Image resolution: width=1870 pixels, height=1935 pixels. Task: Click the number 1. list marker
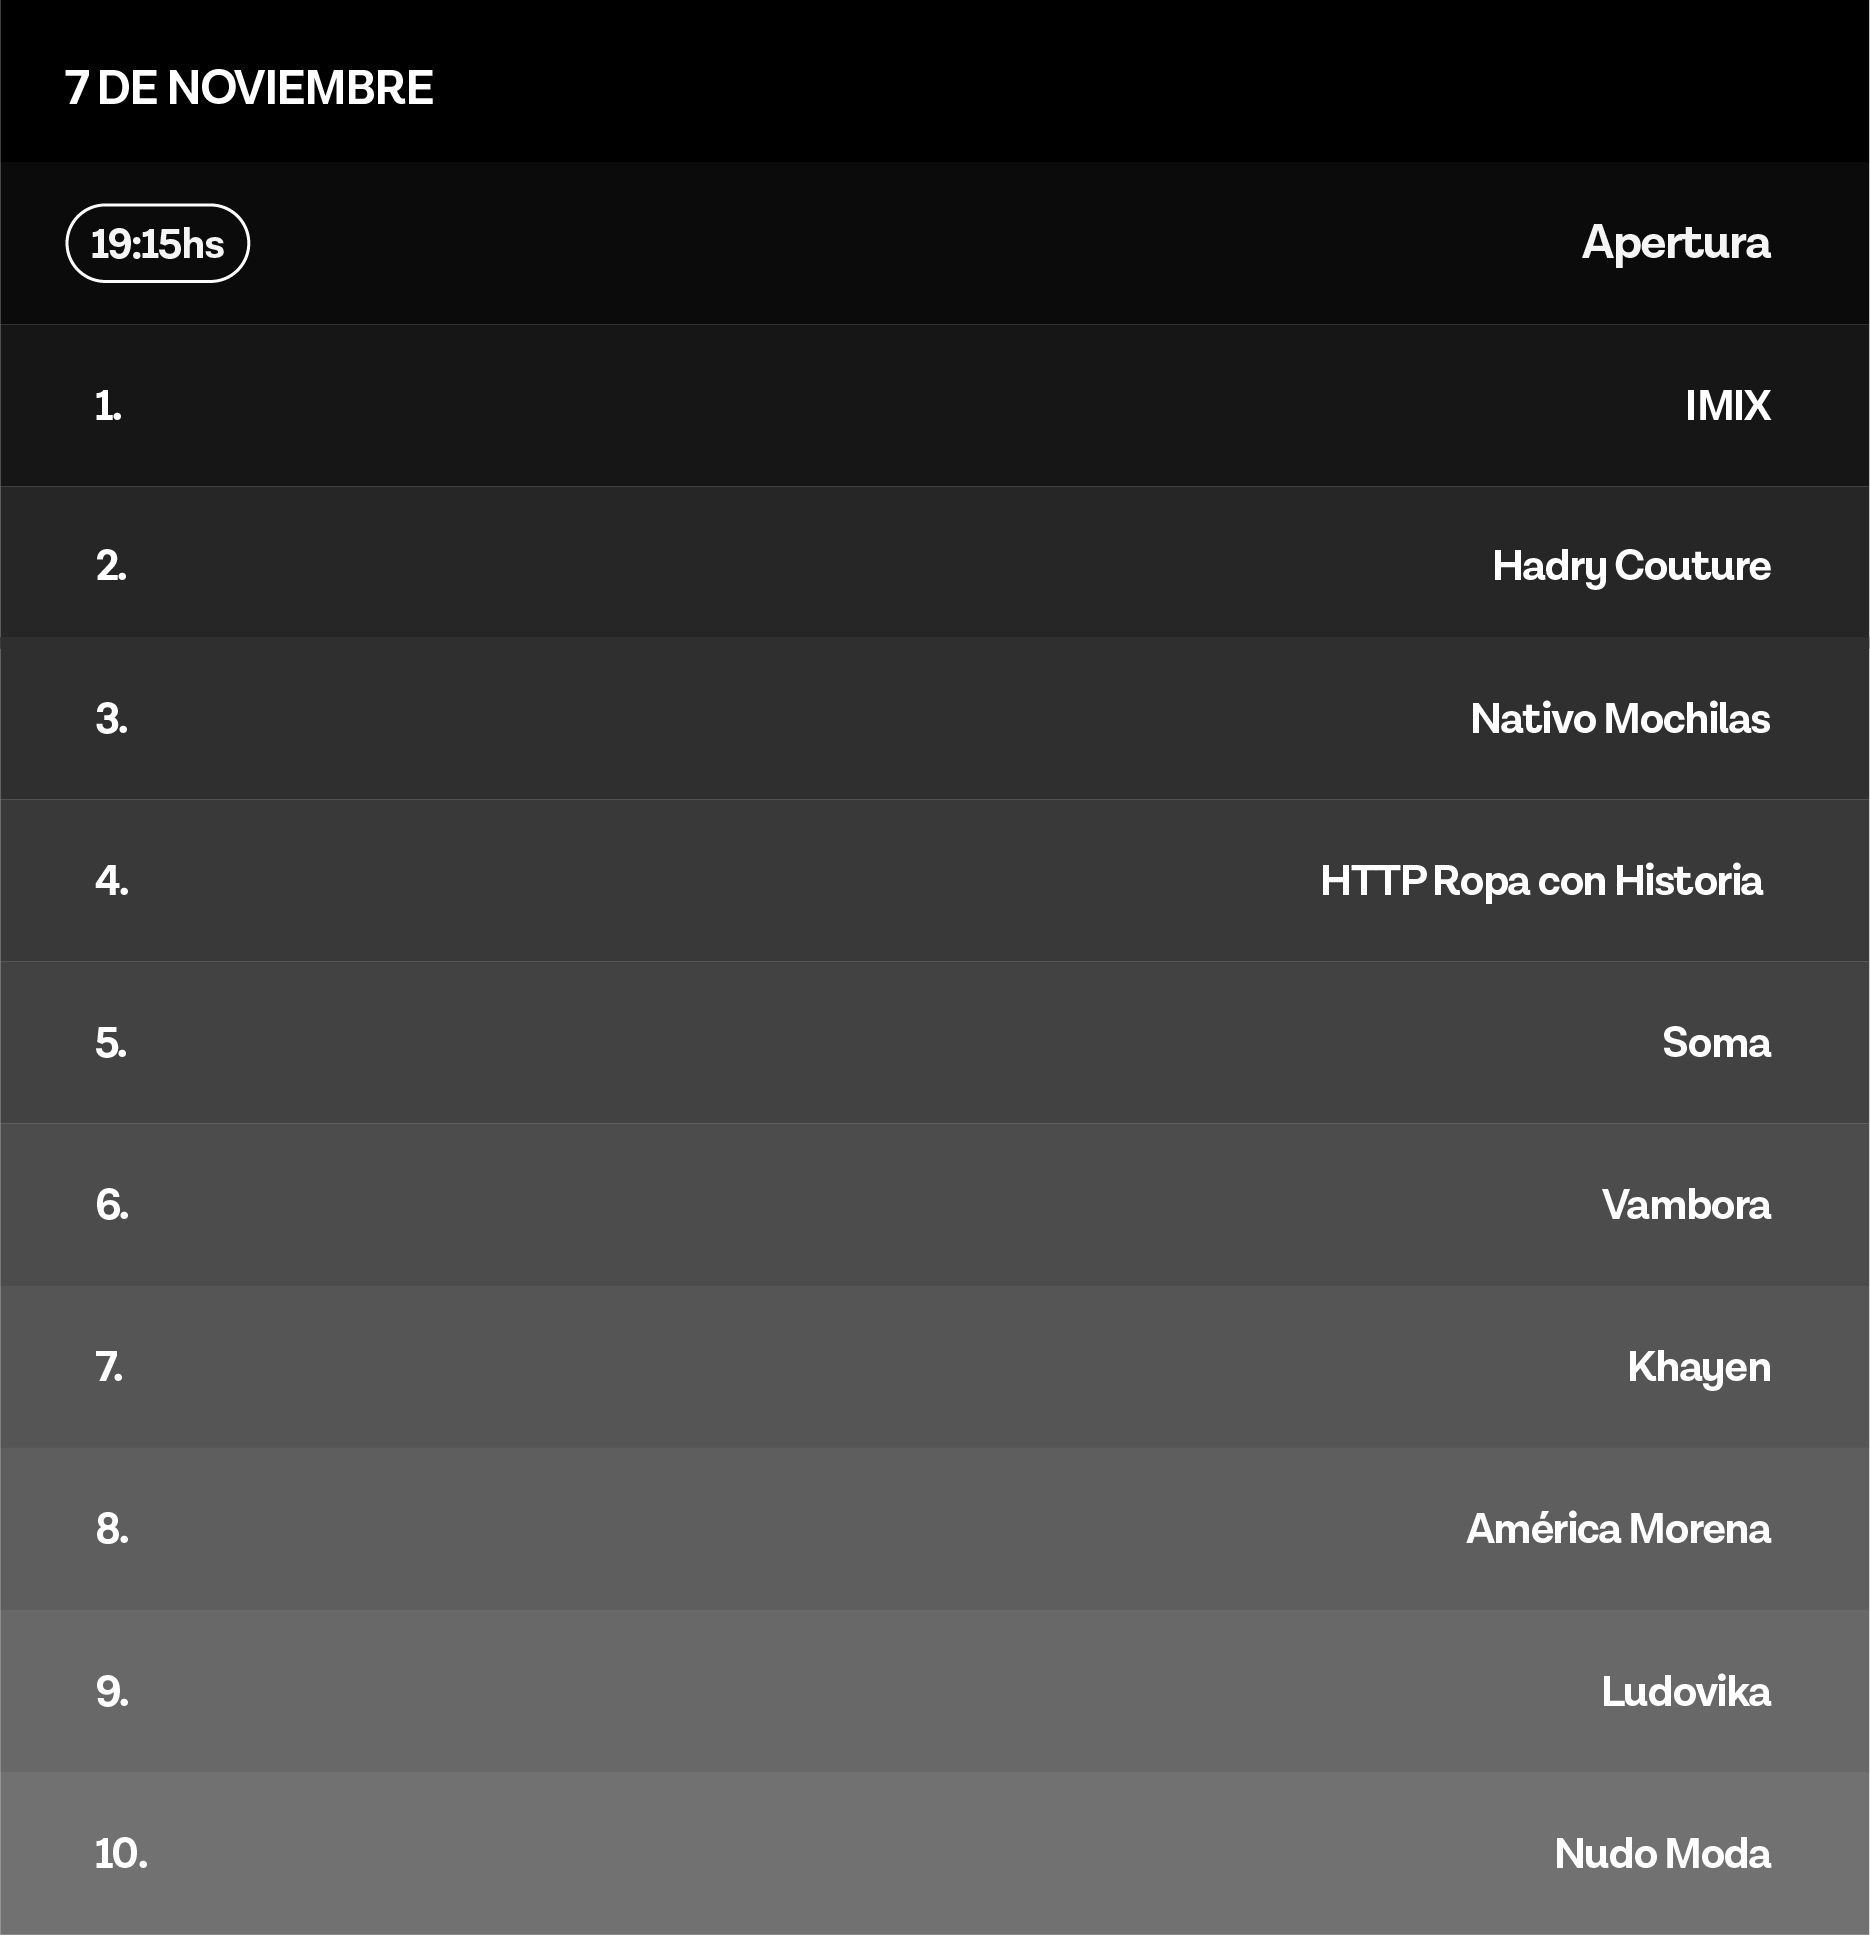point(108,406)
